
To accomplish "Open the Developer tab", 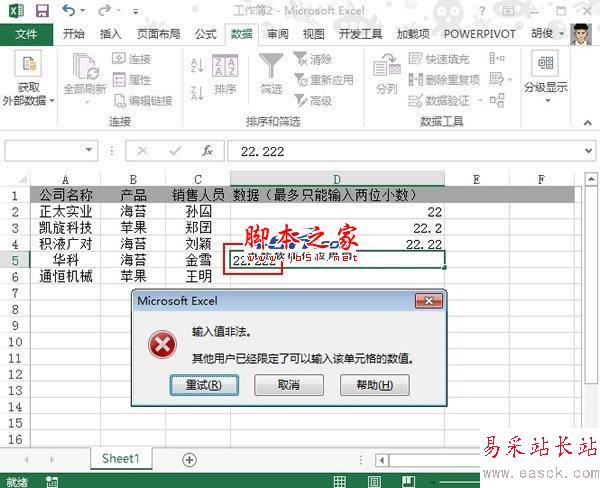I will pyautogui.click(x=360, y=34).
